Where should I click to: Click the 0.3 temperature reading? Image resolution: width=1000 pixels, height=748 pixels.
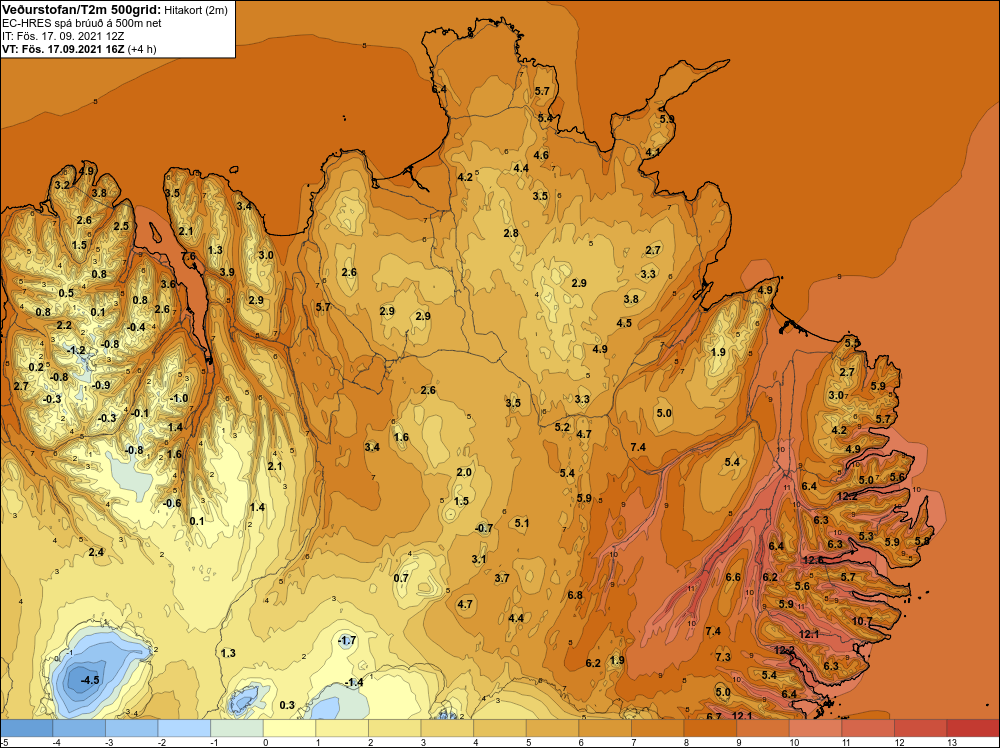click(287, 705)
